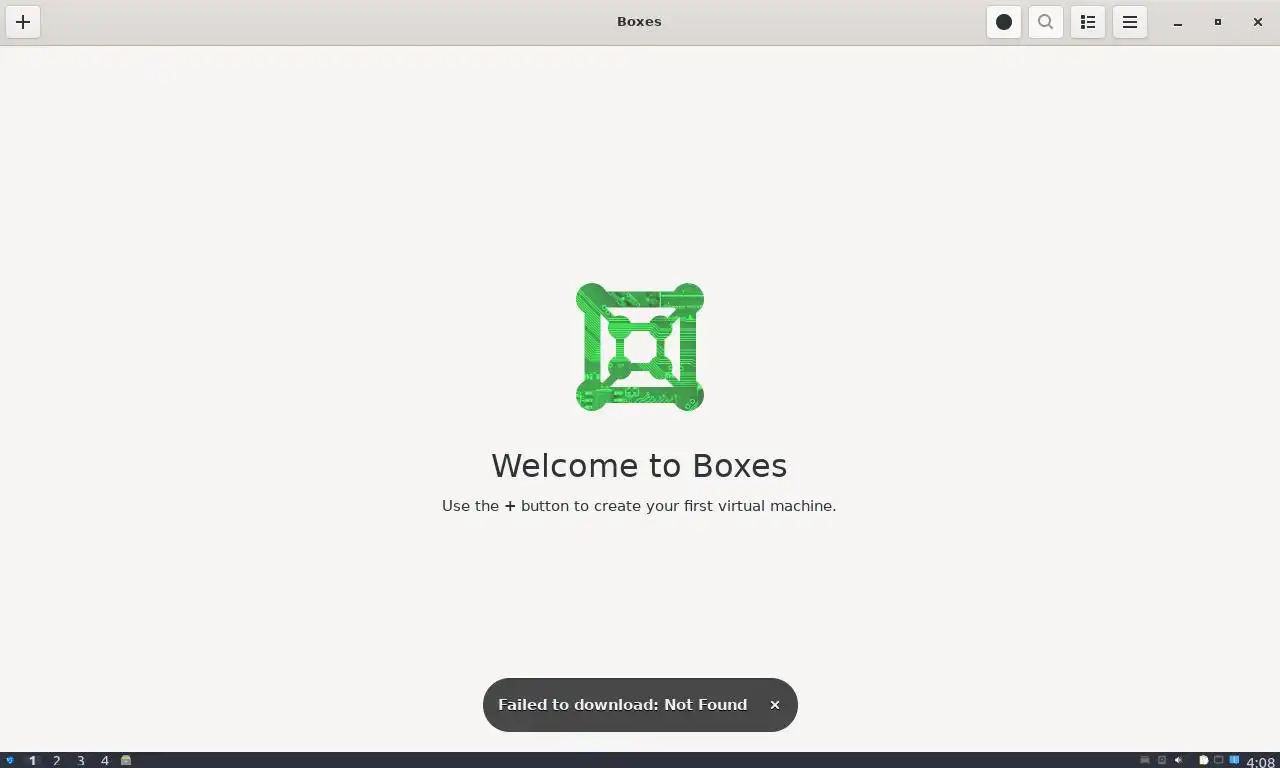Click the keyboard tray icon

pyautogui.click(x=1145, y=760)
